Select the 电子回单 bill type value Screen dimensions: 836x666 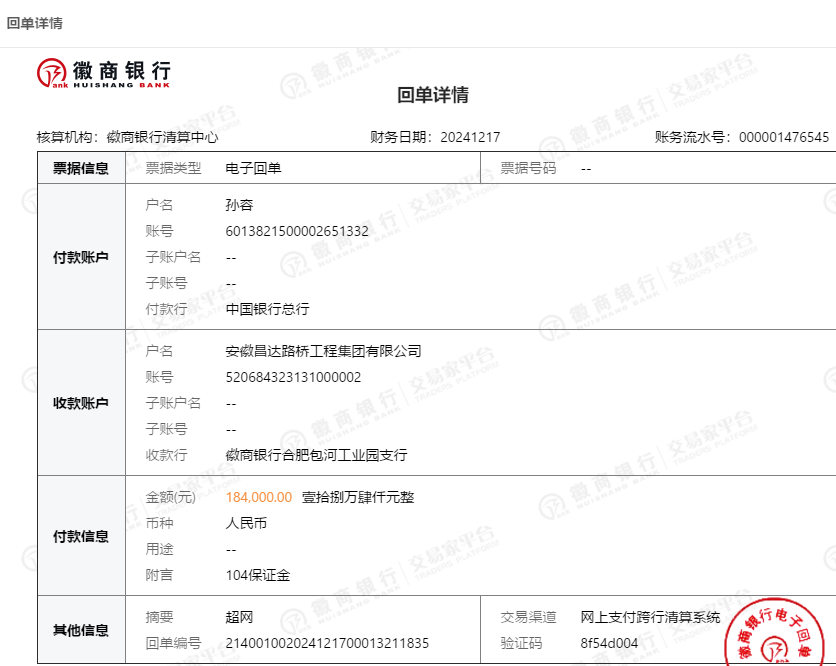pyautogui.click(x=254, y=169)
